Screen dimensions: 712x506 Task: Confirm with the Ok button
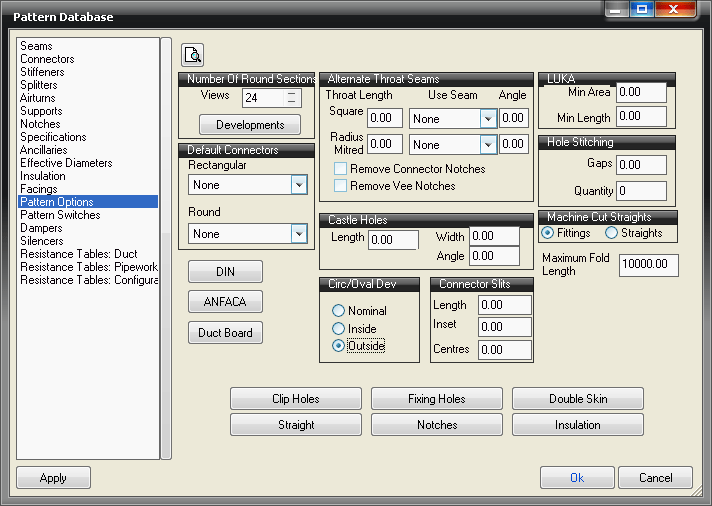577,477
